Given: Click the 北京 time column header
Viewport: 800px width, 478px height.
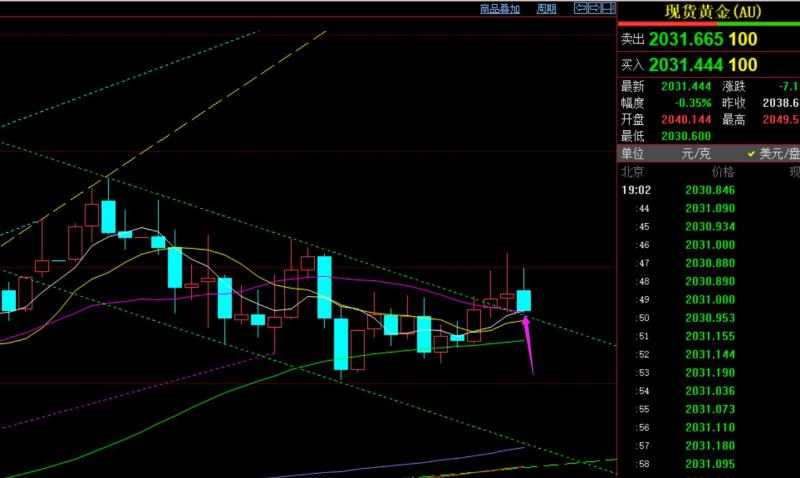Looking at the screenshot, I should (x=632, y=172).
